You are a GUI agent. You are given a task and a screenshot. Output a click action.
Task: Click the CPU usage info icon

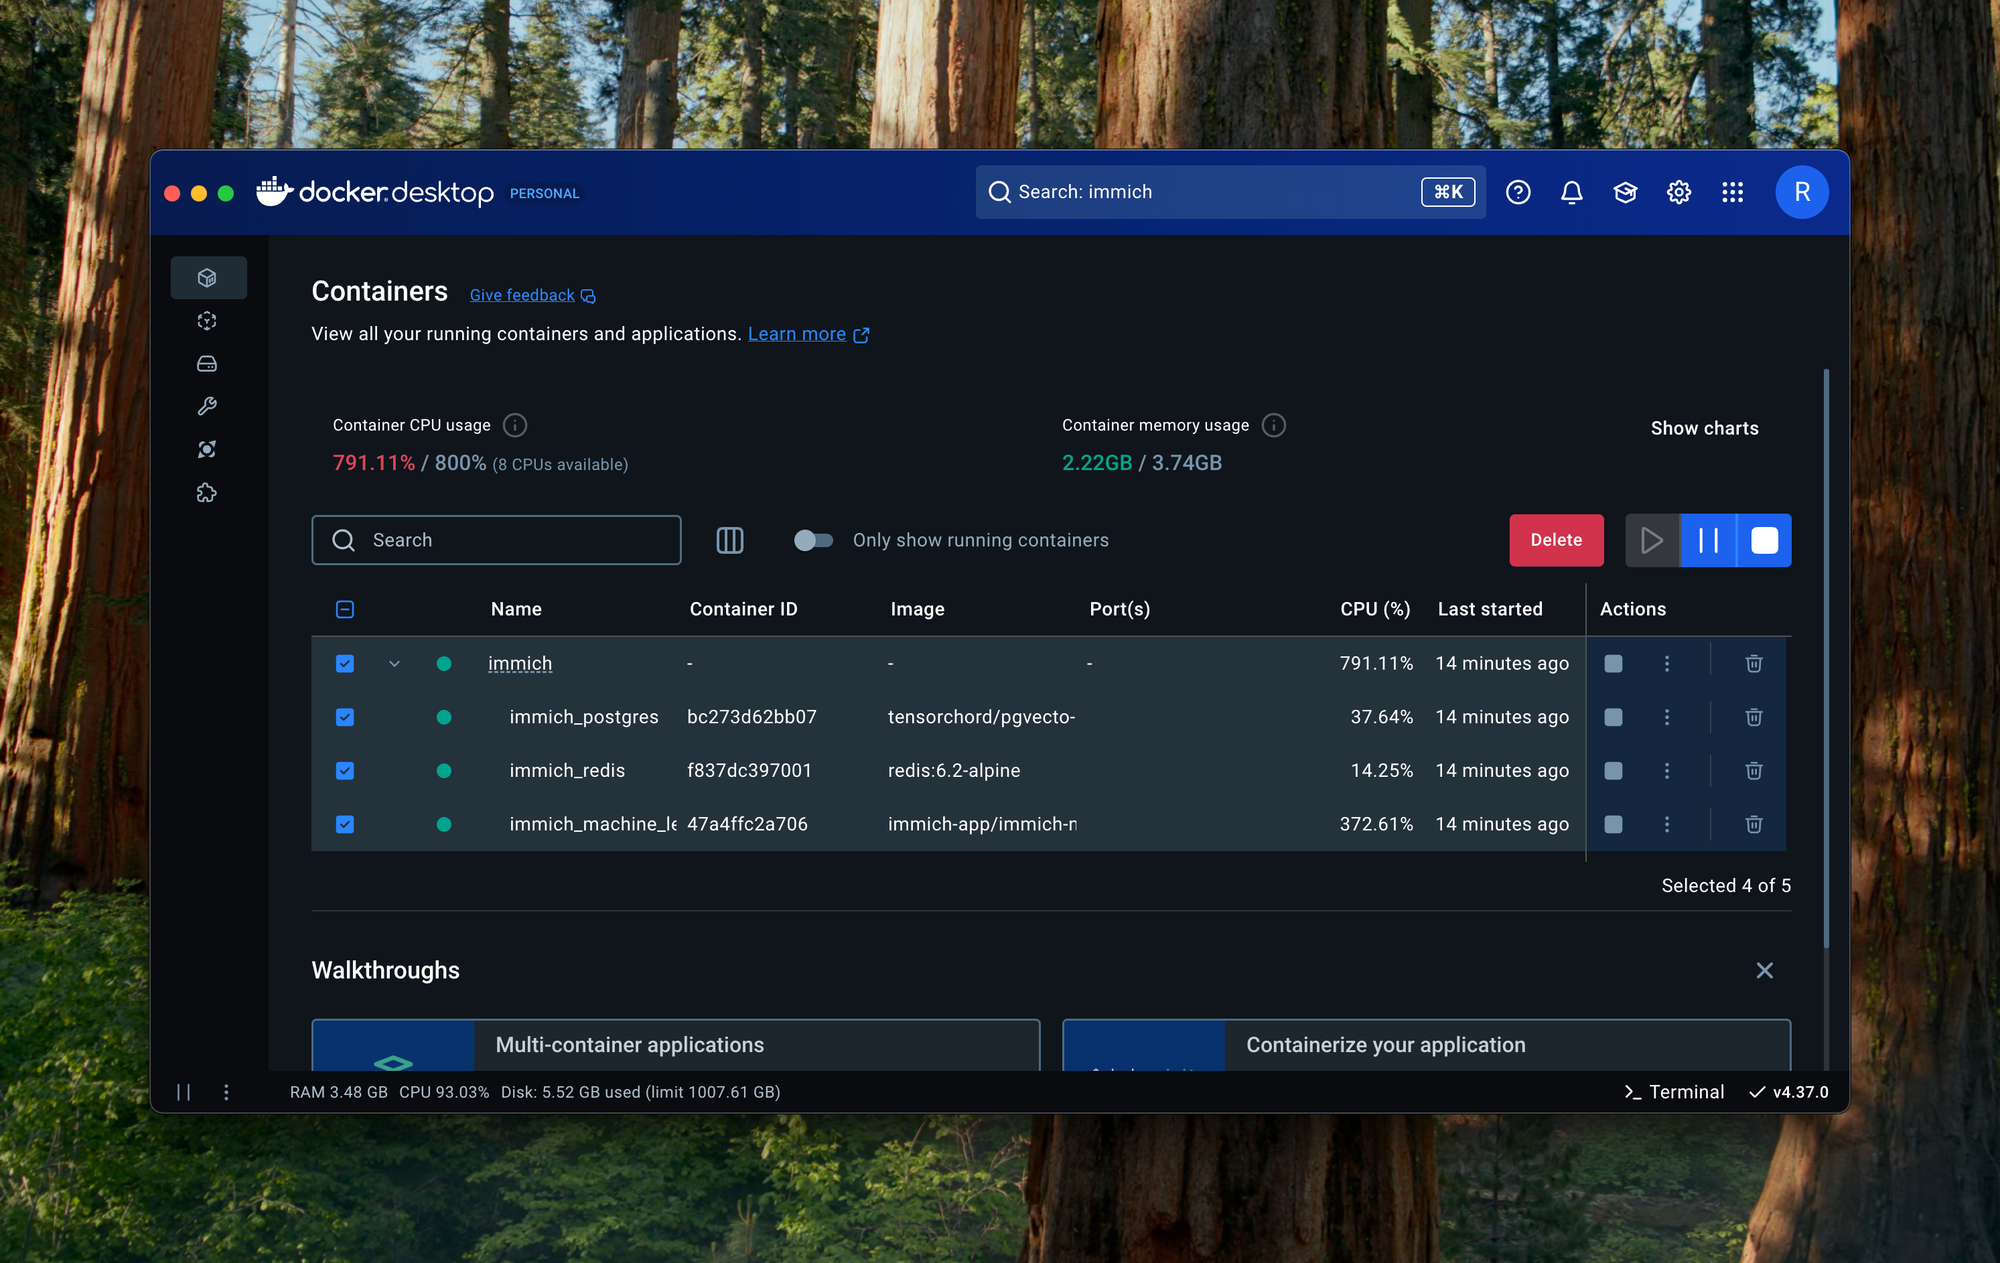point(515,425)
